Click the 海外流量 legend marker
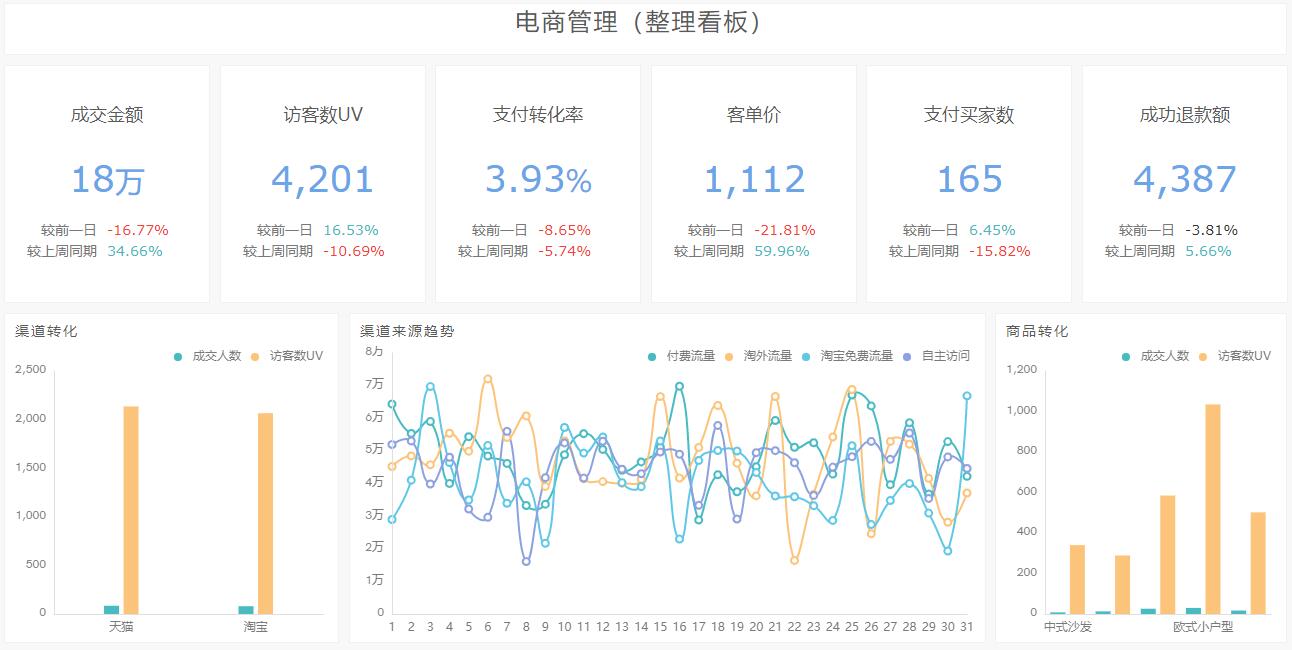This screenshot has width=1292, height=650. coord(727,355)
